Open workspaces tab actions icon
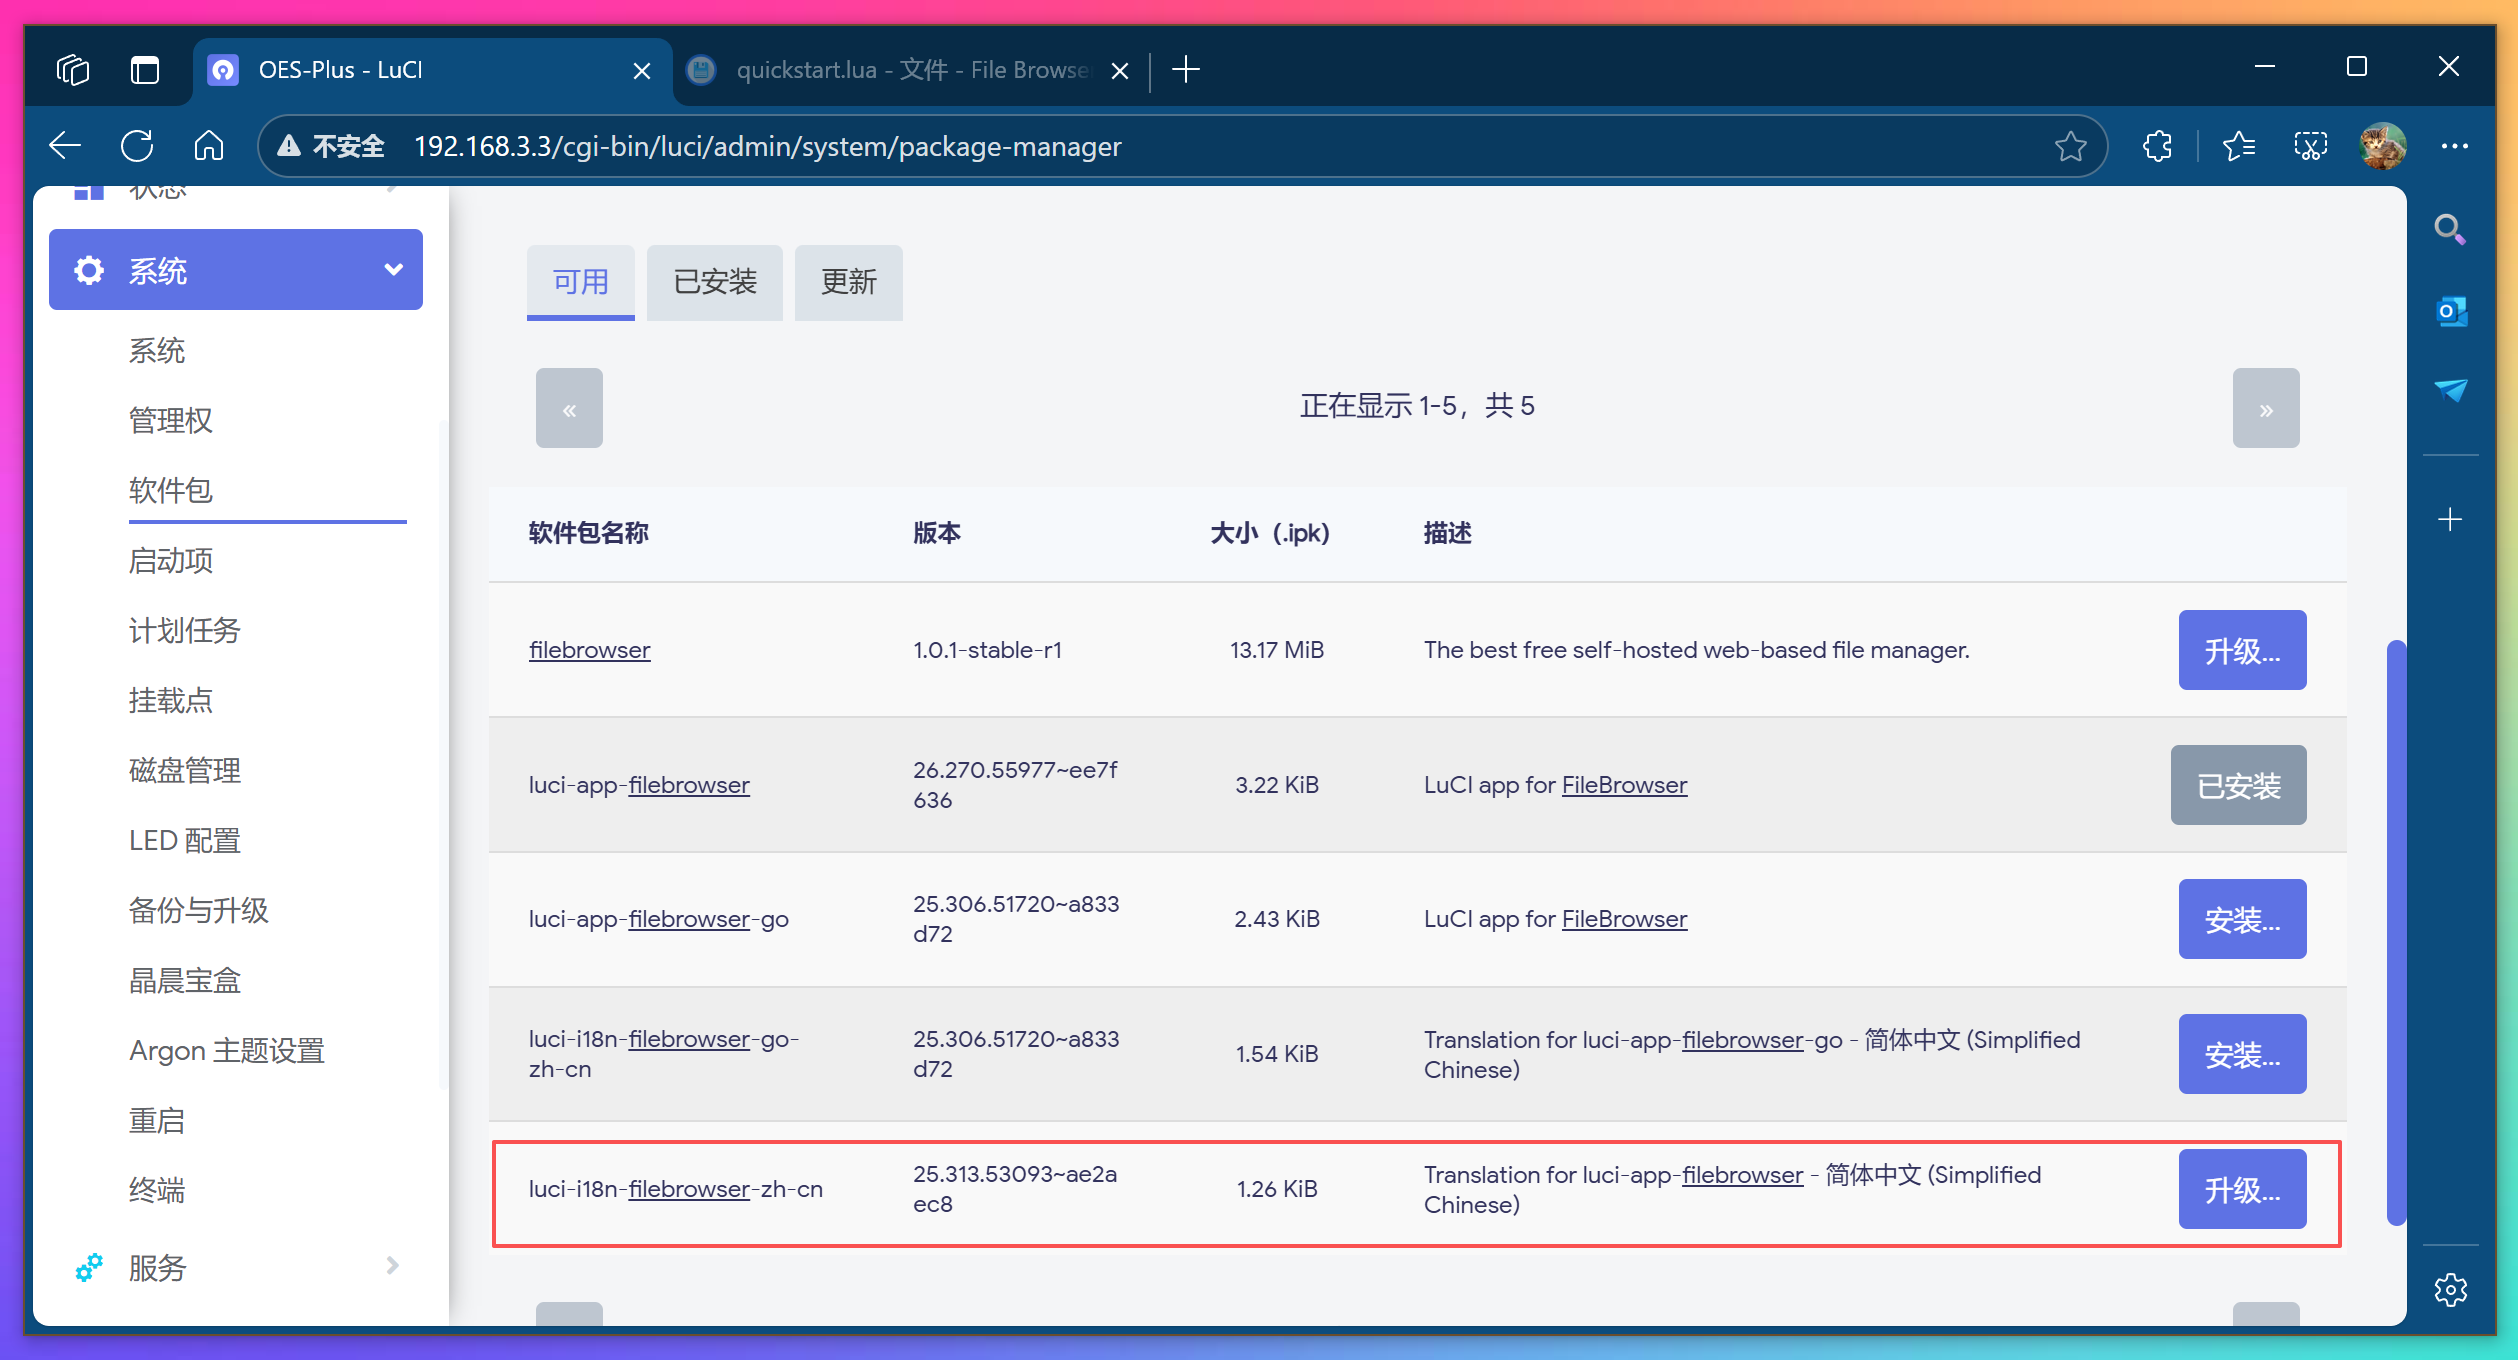 73,70
